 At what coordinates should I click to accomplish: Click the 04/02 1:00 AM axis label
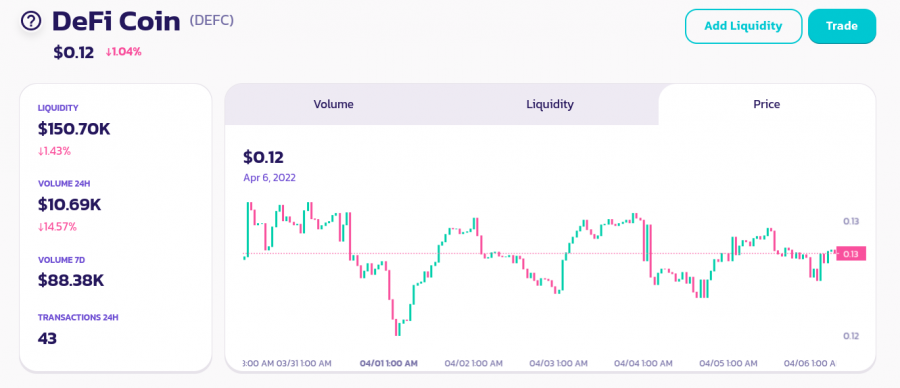click(x=474, y=363)
